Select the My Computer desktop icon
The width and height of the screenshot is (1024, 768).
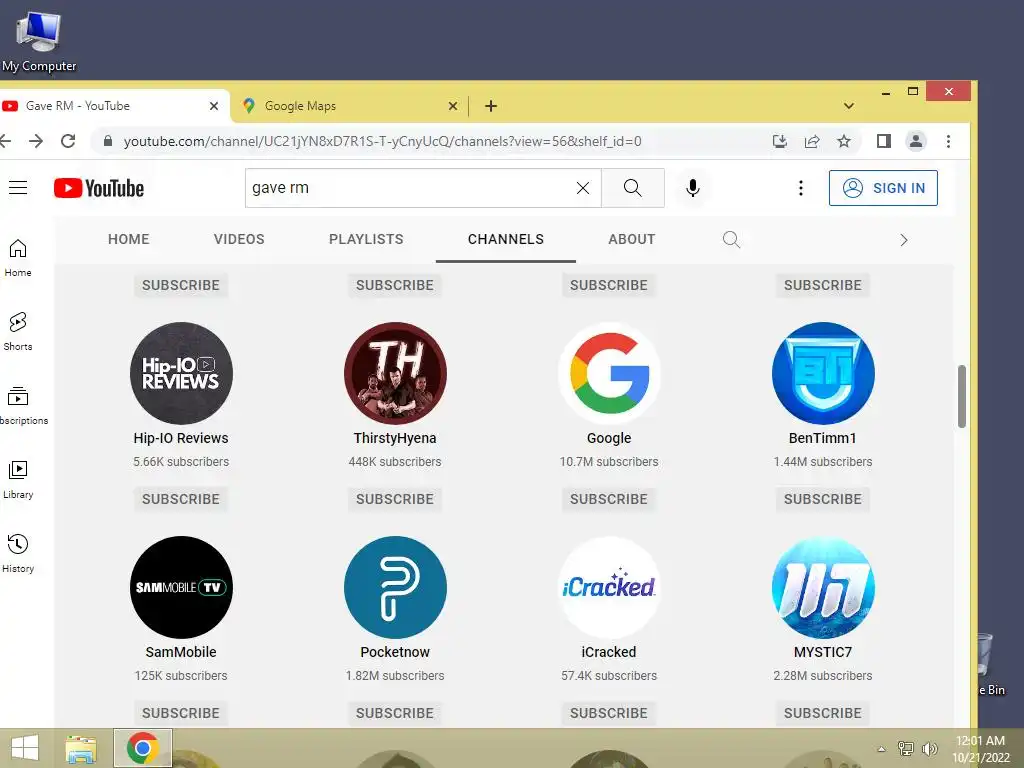pos(39,41)
